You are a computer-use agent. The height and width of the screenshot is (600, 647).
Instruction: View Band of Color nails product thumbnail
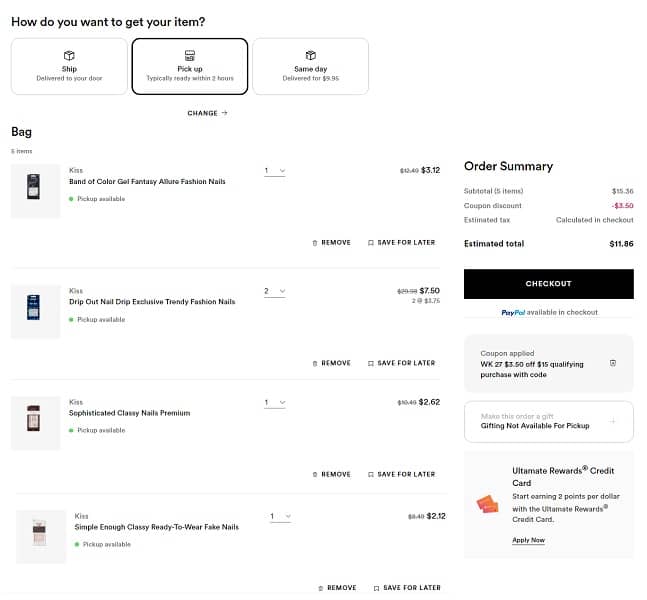(35, 190)
